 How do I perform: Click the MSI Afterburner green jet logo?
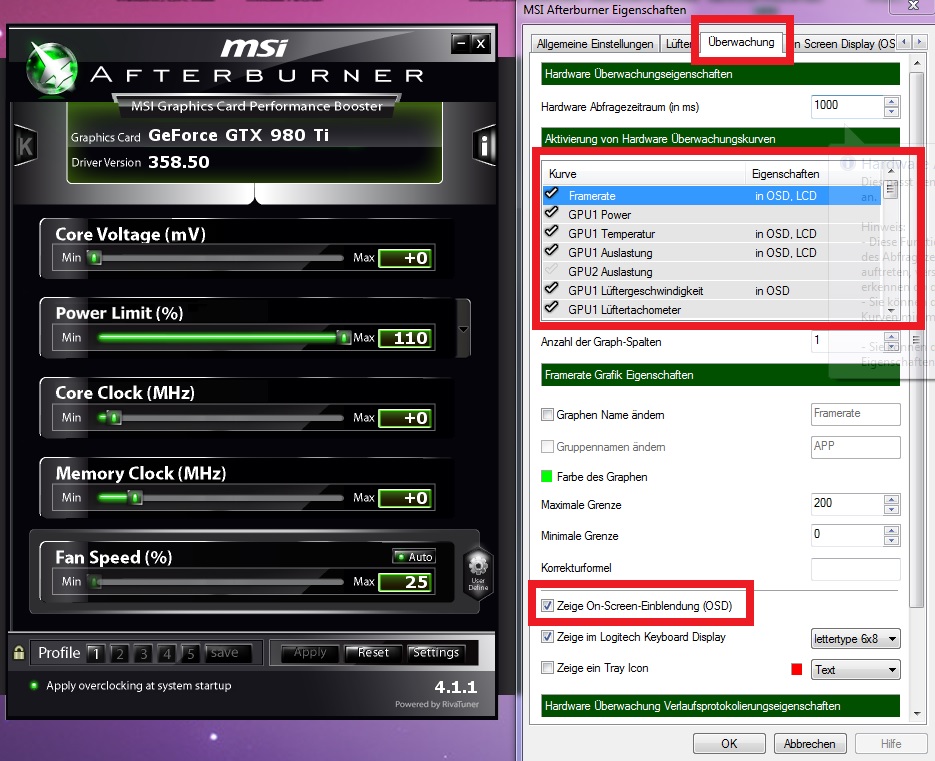tap(52, 69)
